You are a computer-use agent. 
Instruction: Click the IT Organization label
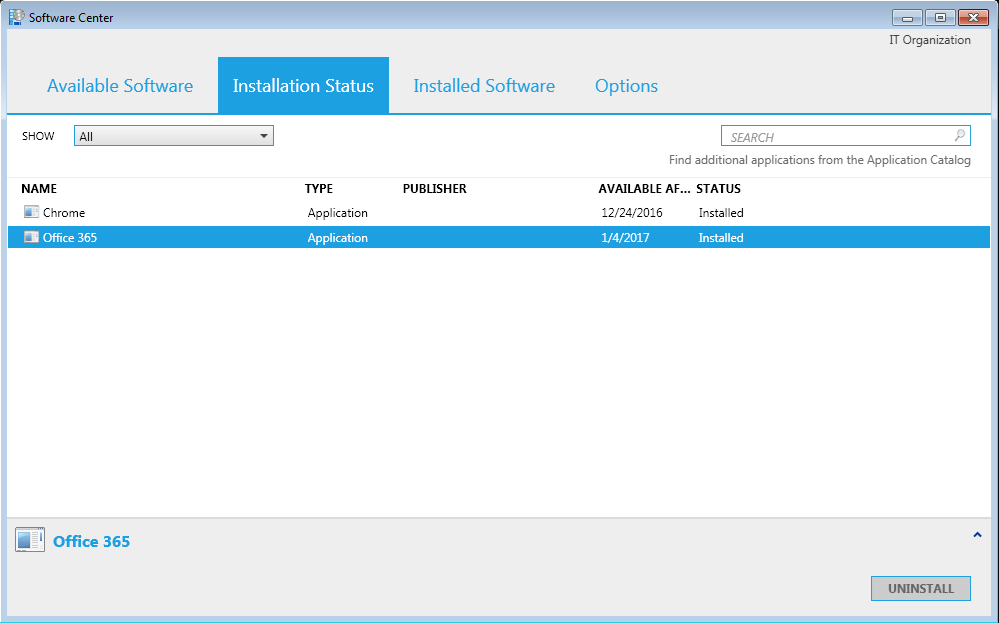click(x=930, y=39)
